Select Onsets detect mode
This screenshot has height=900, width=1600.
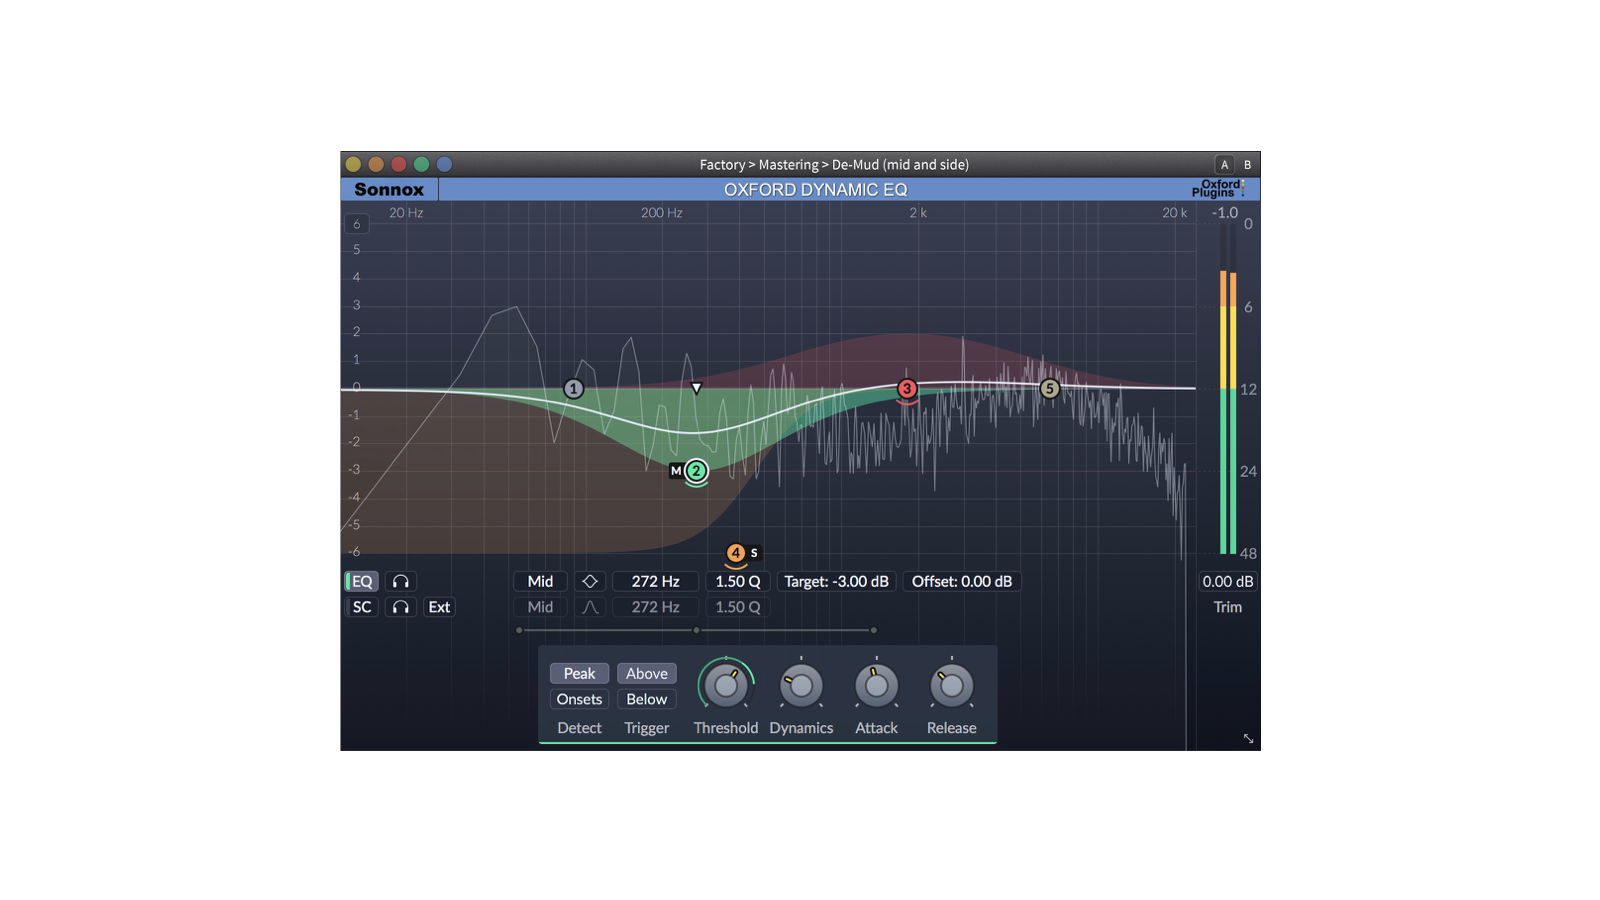(579, 699)
